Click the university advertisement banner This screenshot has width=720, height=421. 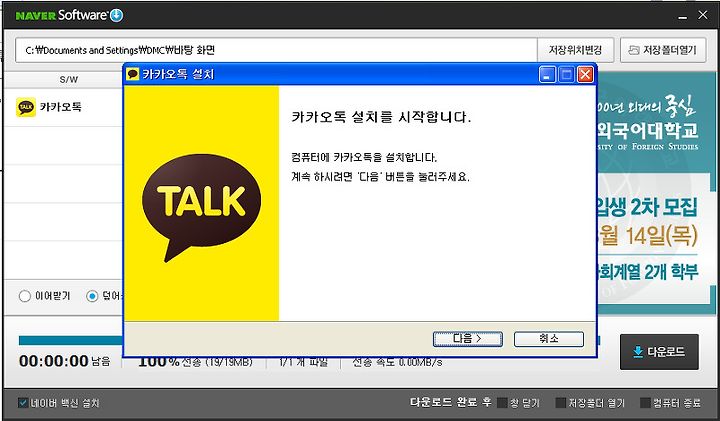click(657, 193)
